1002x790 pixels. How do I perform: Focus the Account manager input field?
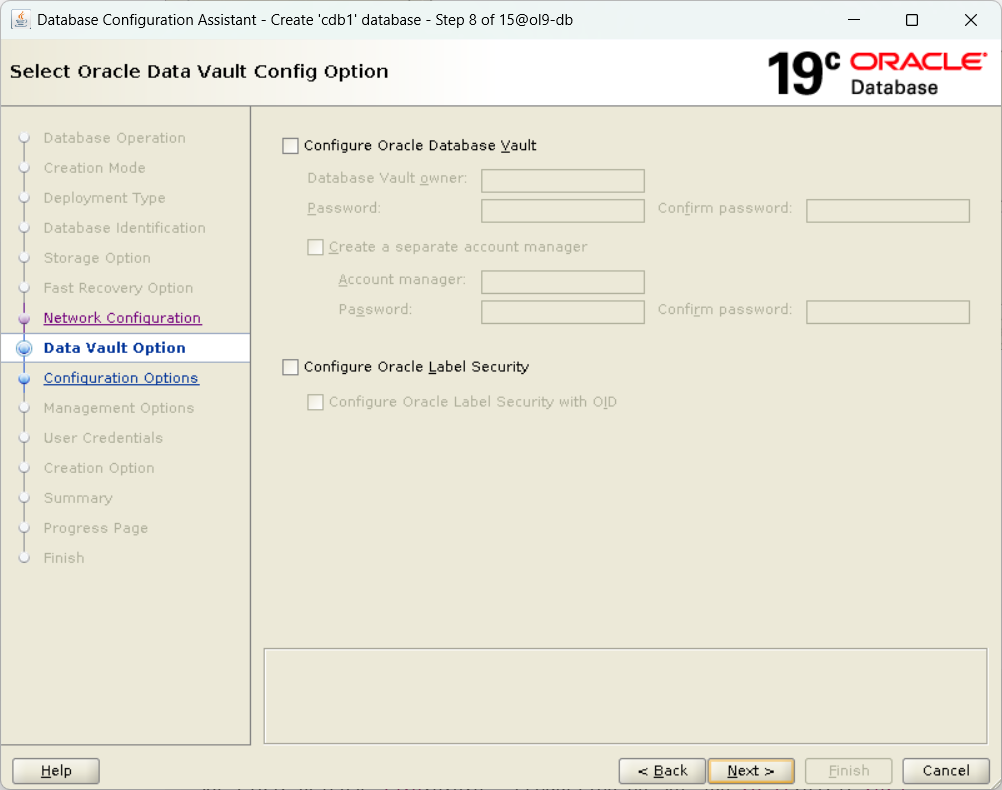pyautogui.click(x=562, y=282)
